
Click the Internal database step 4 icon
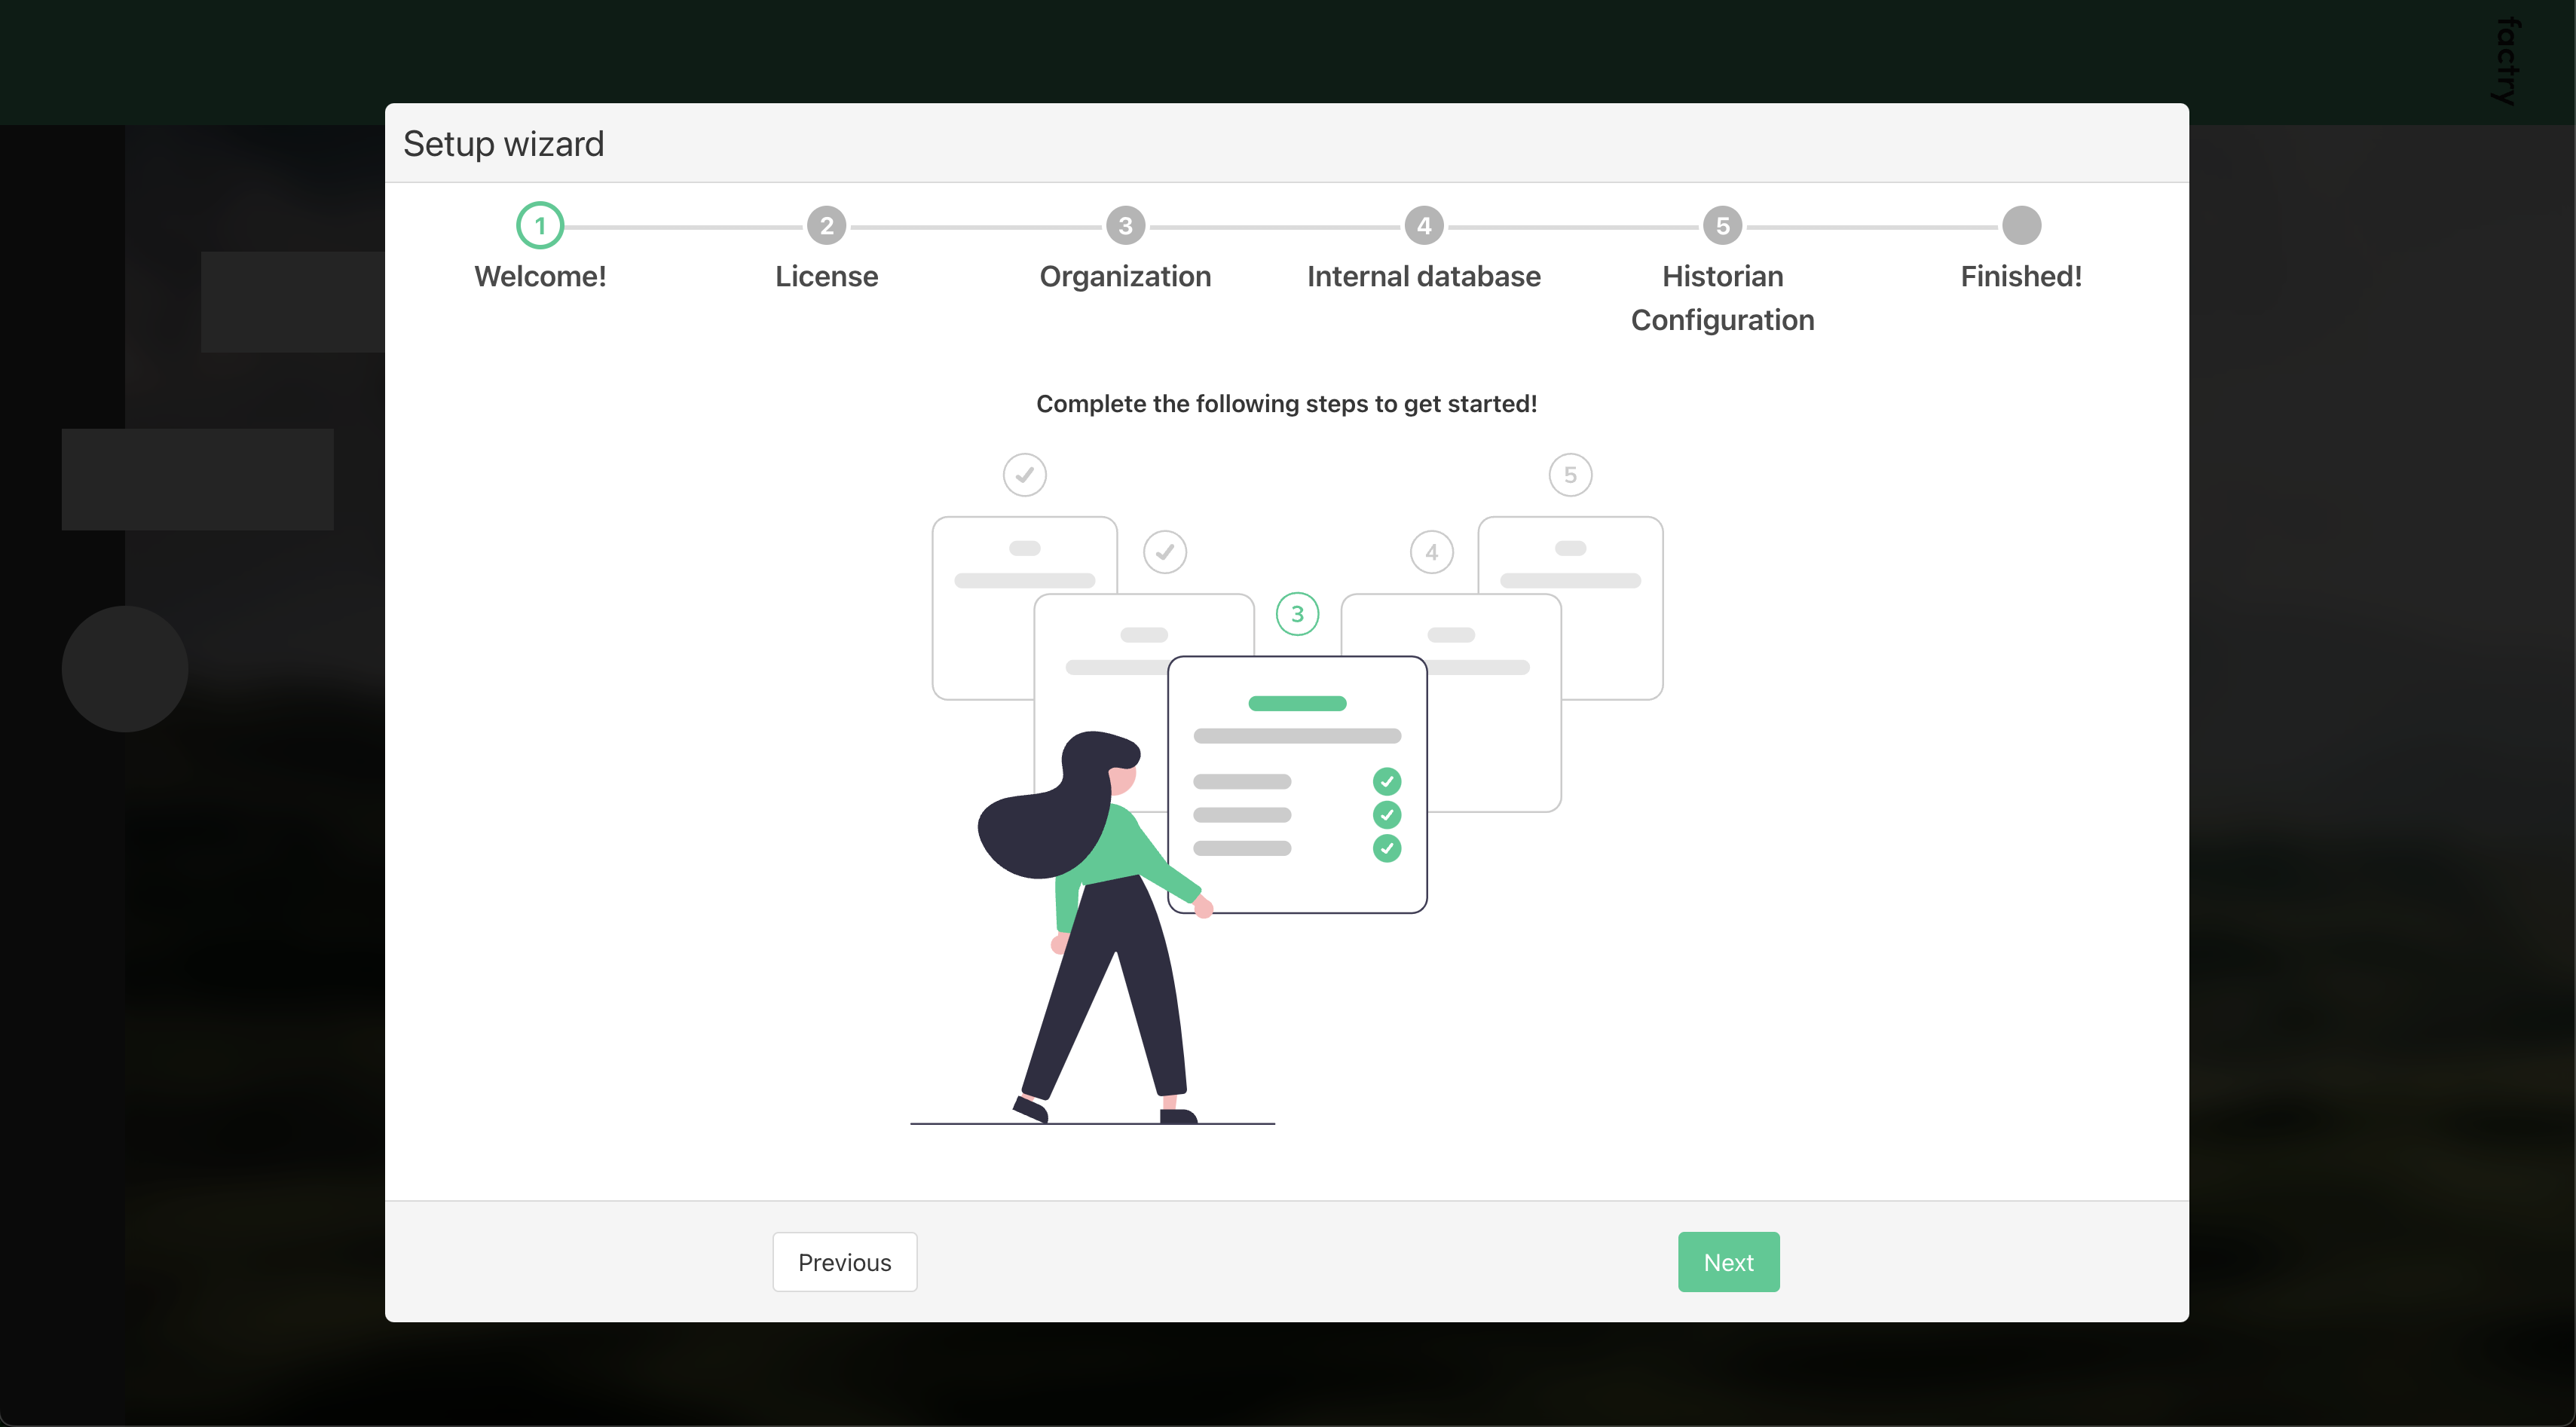[x=1424, y=225]
